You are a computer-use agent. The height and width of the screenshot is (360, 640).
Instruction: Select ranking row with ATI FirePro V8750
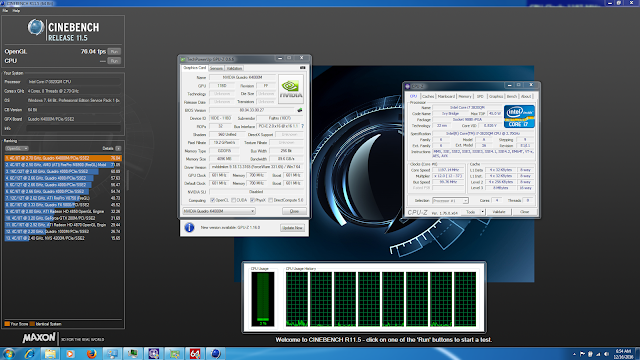click(x=63, y=198)
